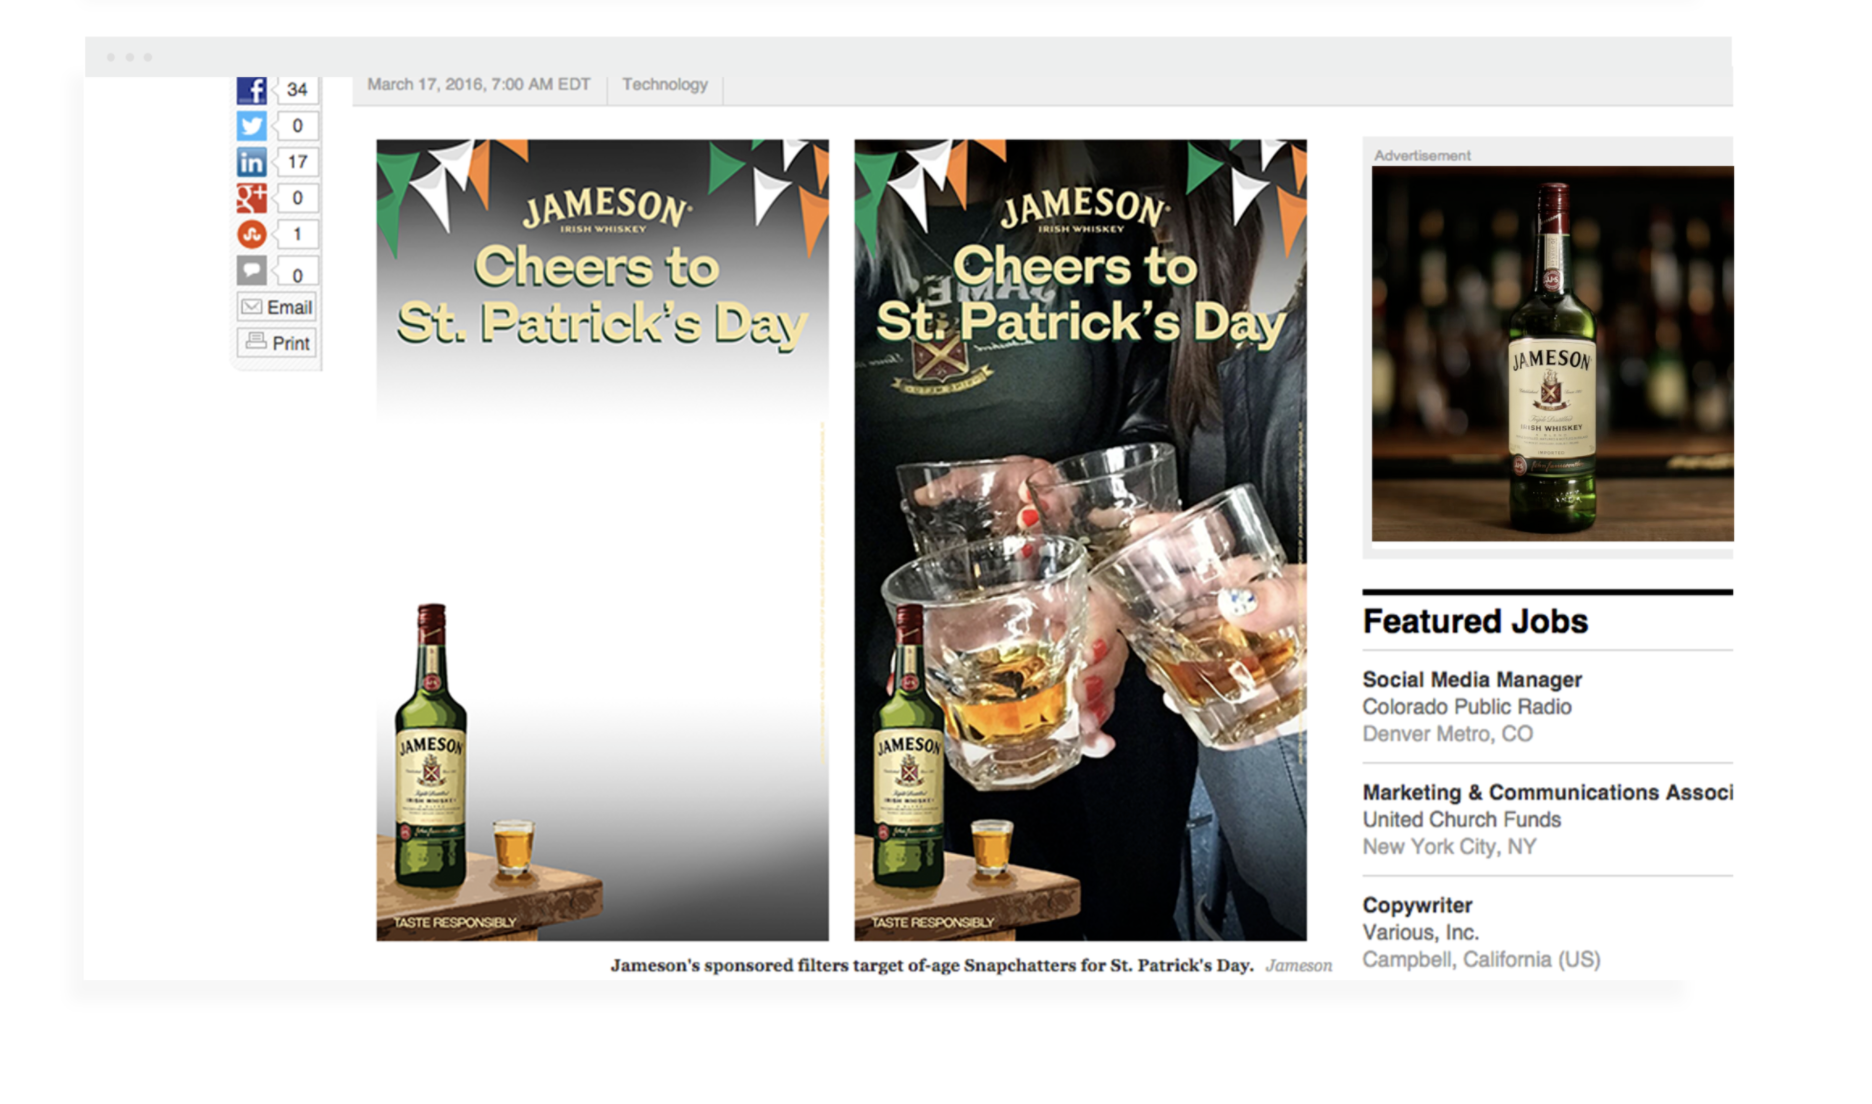1872x1104 pixels.
Task: Click the Google Plus share icon
Action: tap(251, 198)
